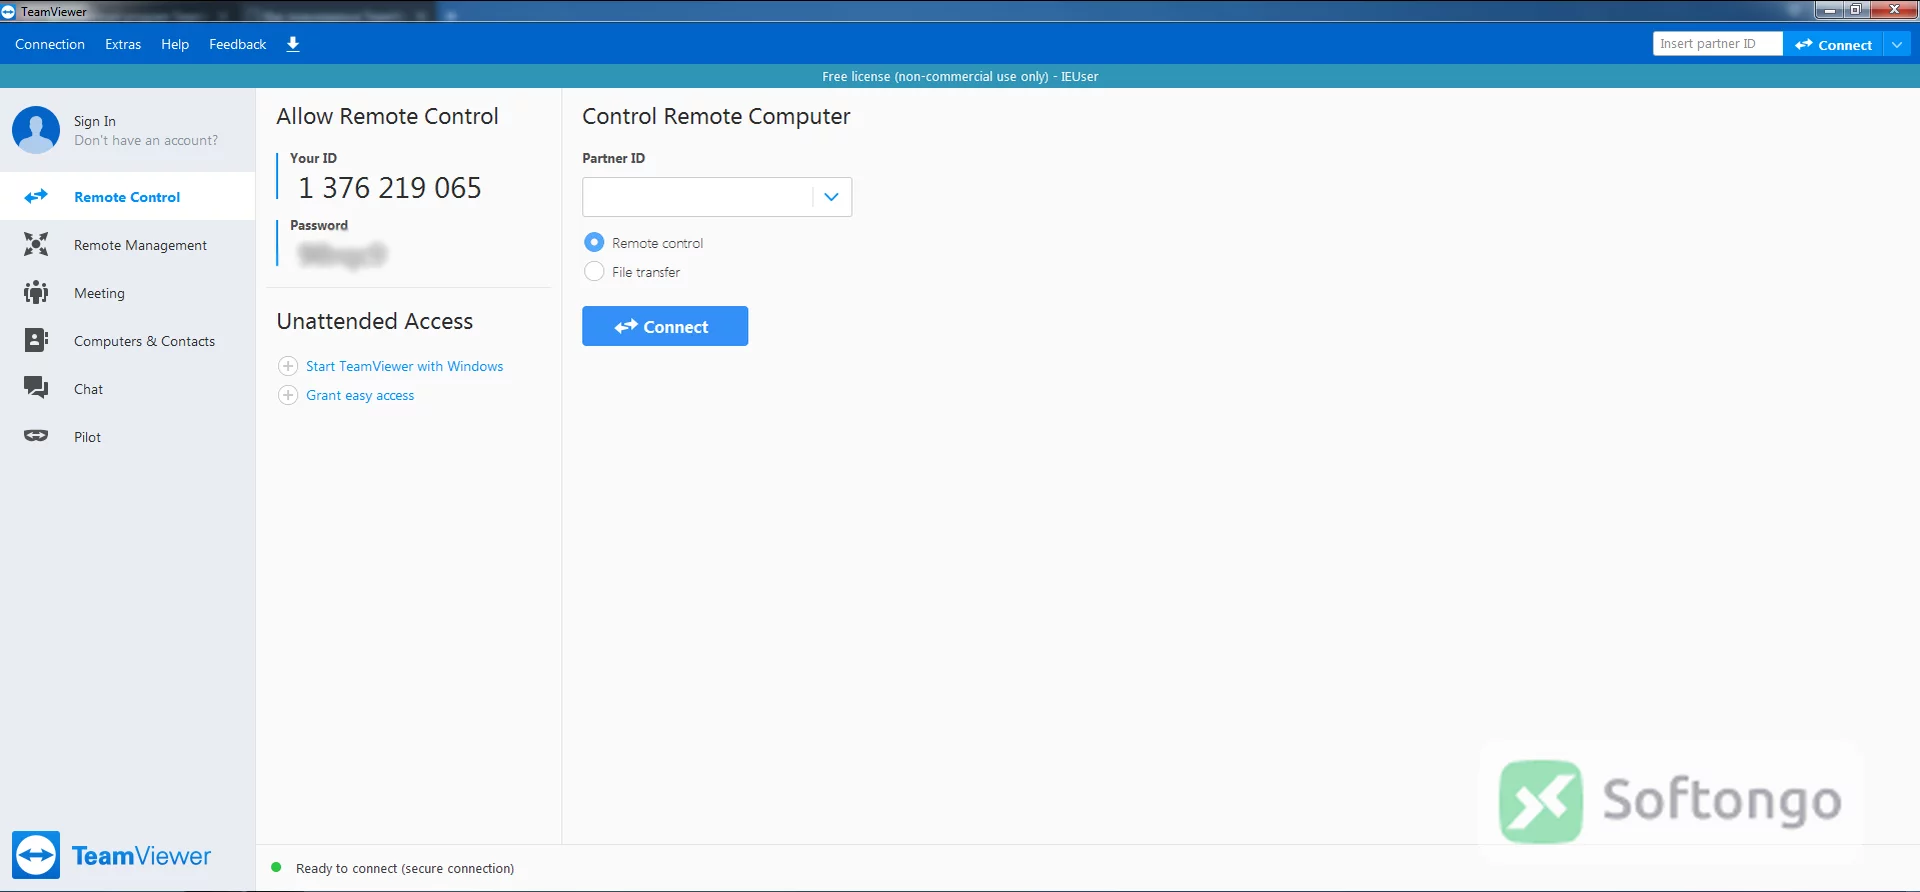Open Computers & Contacts icon
This screenshot has height=892, width=1920.
(36, 340)
